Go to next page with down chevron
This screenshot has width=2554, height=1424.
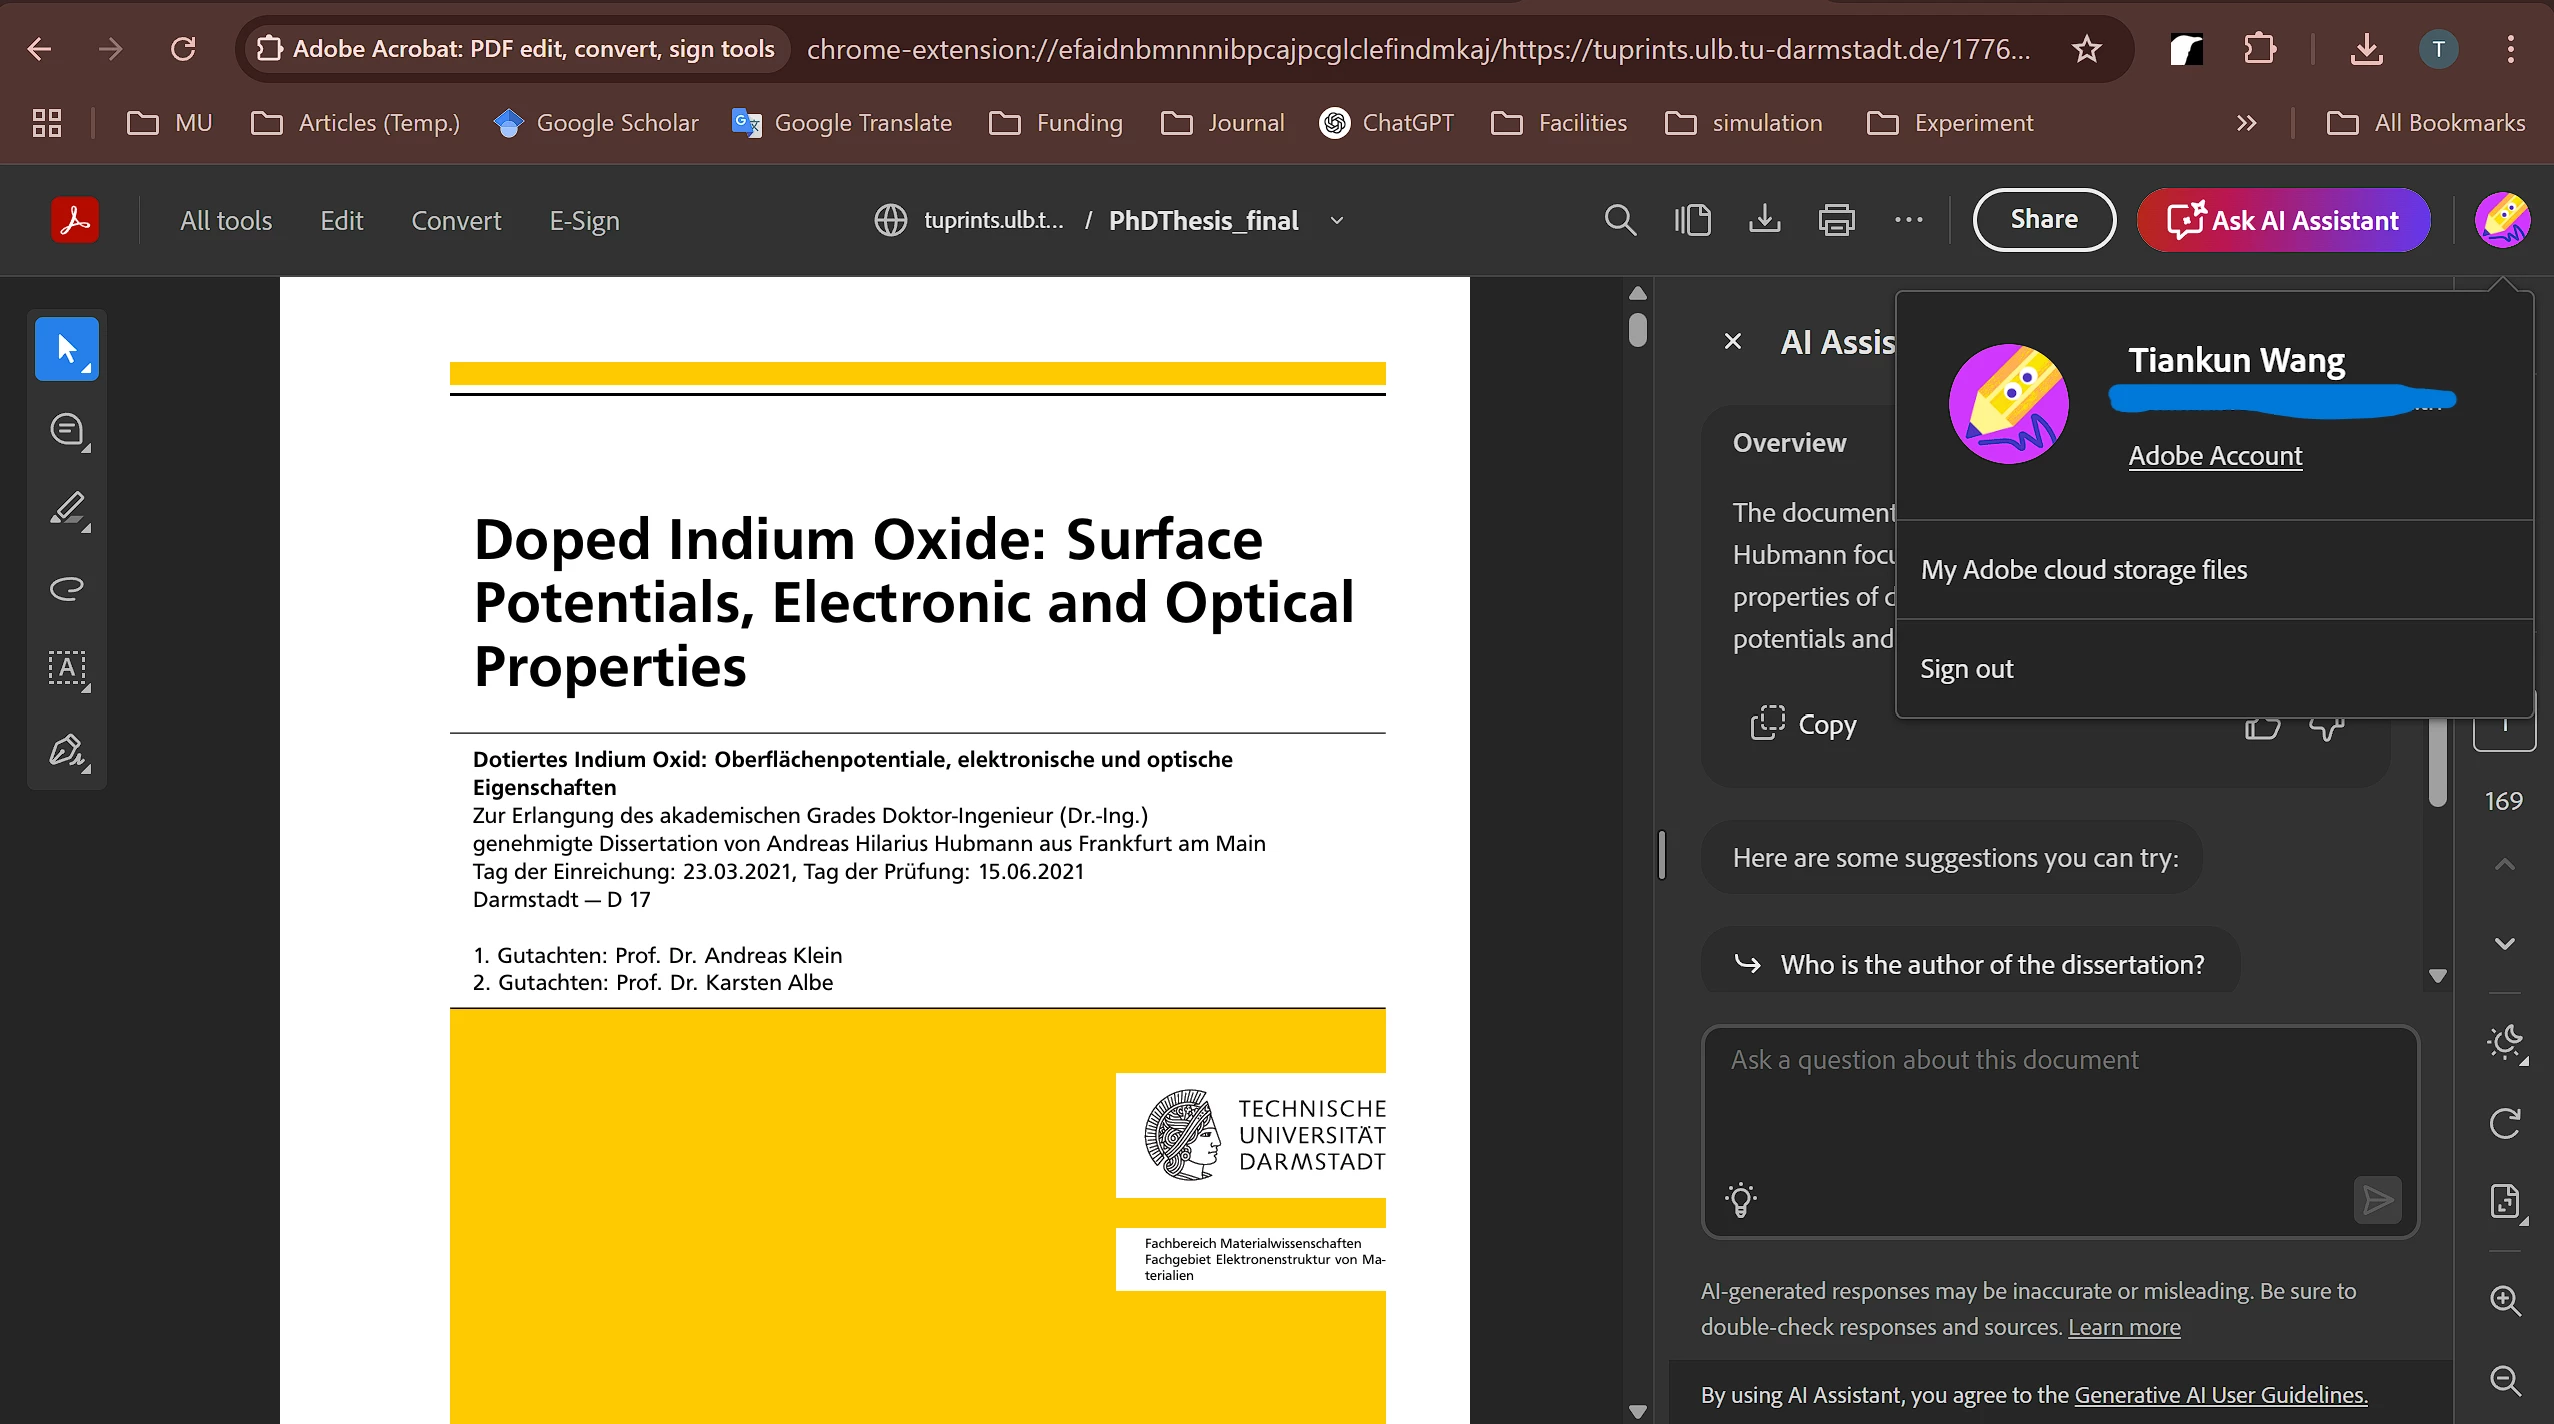(2504, 943)
